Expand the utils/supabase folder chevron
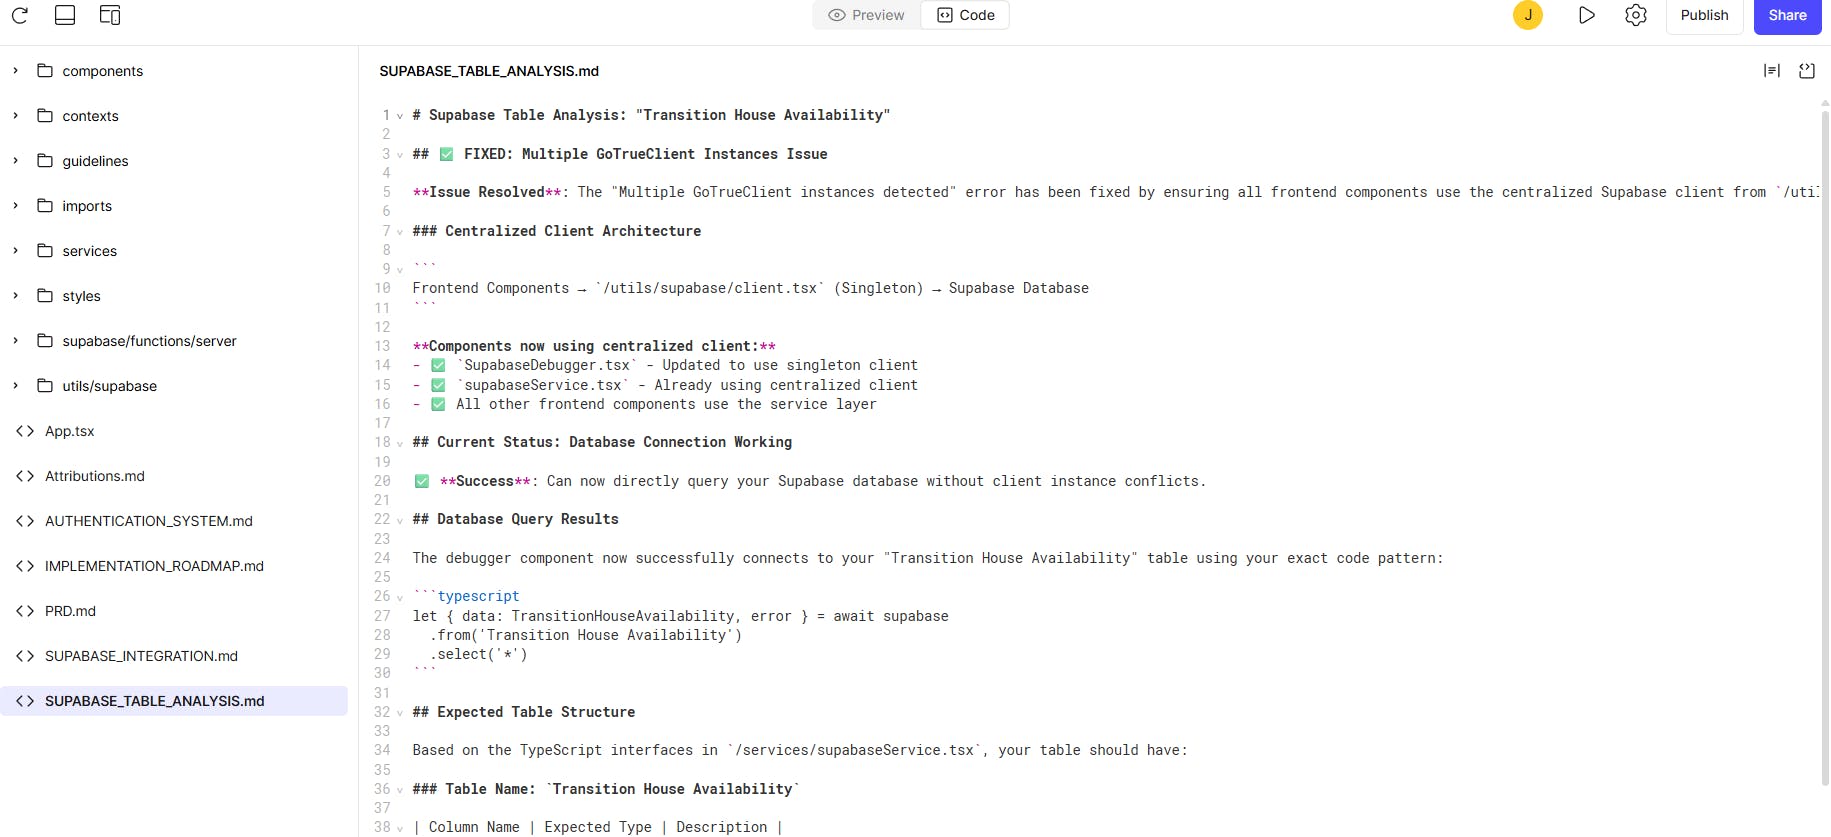 tap(15, 386)
